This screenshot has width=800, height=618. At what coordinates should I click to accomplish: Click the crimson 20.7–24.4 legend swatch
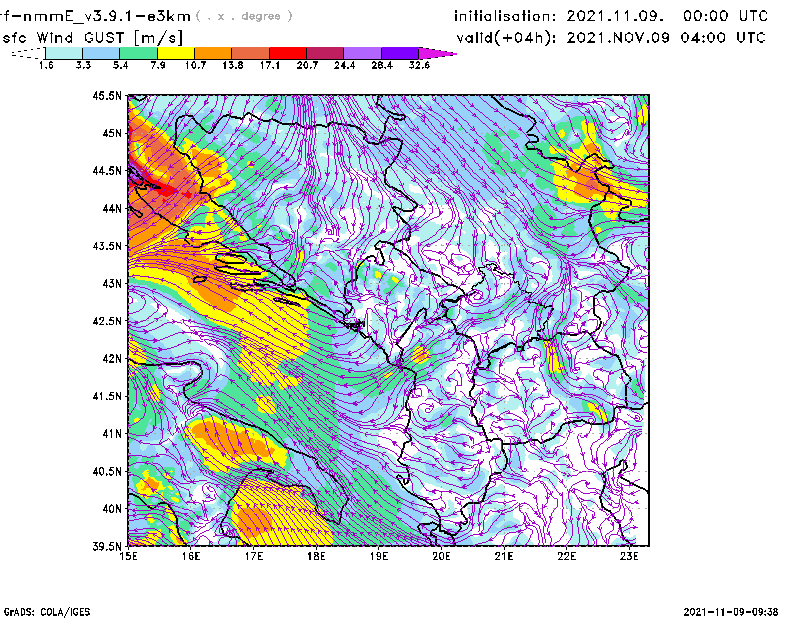pos(326,53)
